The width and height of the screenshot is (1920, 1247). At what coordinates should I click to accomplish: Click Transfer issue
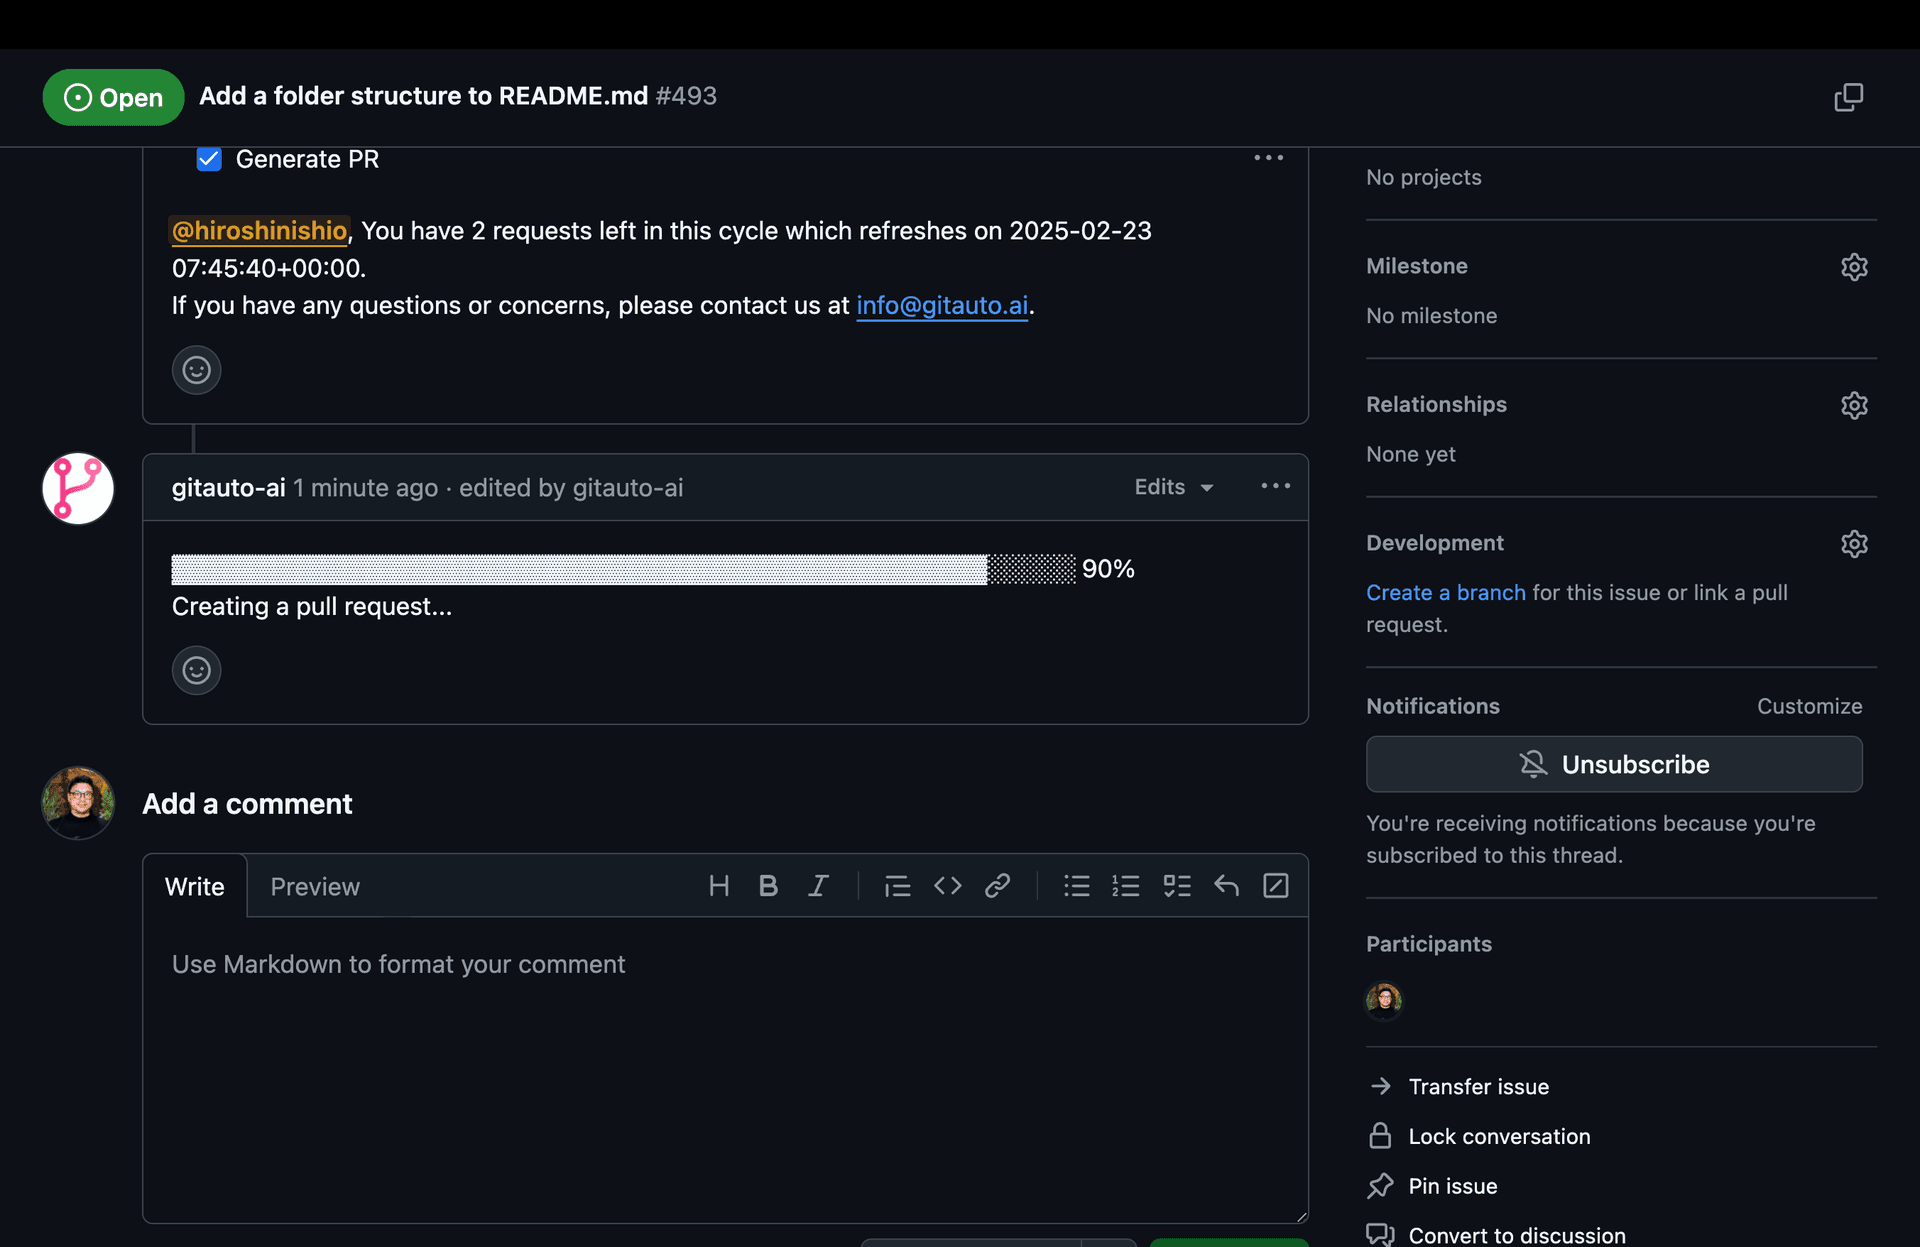click(1478, 1086)
